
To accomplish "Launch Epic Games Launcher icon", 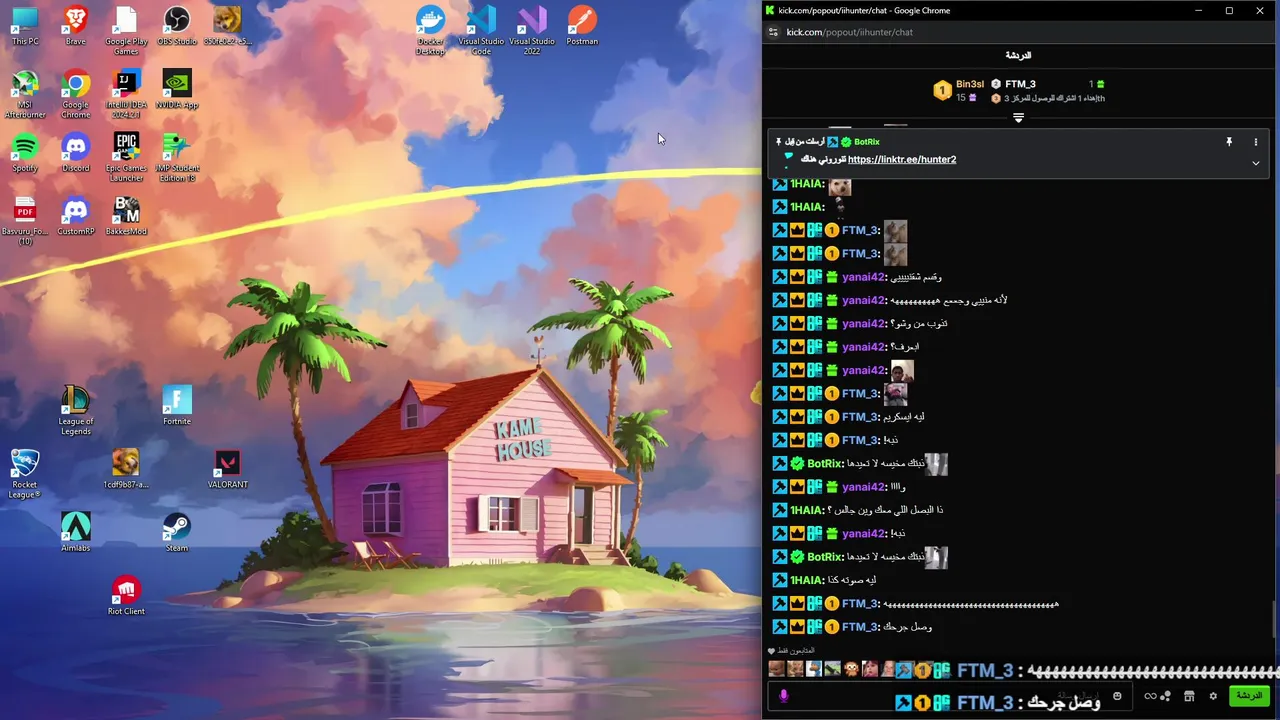I will [x=126, y=158].
